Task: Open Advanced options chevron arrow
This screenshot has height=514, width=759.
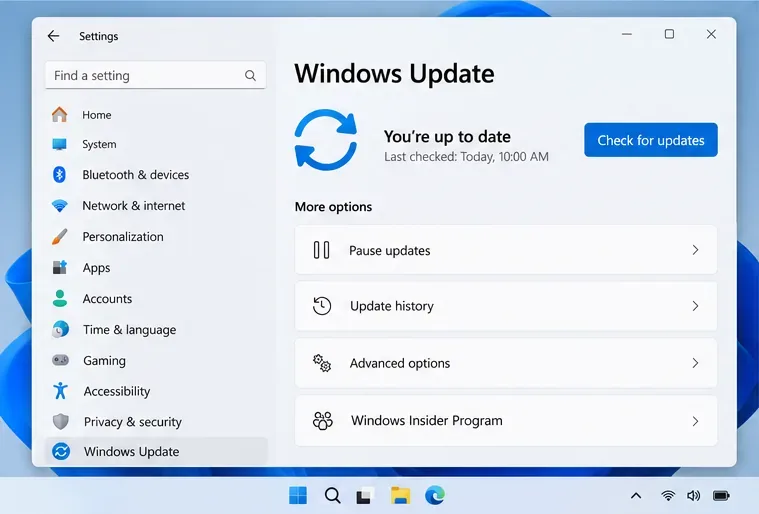Action: pyautogui.click(x=696, y=363)
